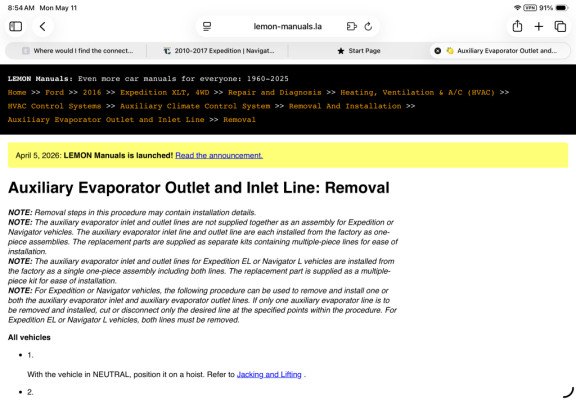
Task: Close the Auxiliary Evaporator Outlet tab
Action: pyautogui.click(x=438, y=51)
